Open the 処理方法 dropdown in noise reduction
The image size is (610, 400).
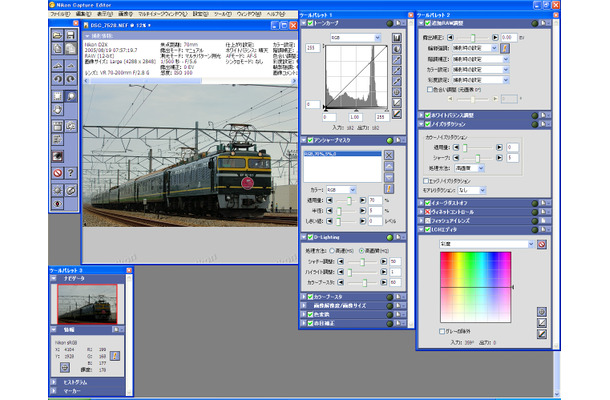470,168
